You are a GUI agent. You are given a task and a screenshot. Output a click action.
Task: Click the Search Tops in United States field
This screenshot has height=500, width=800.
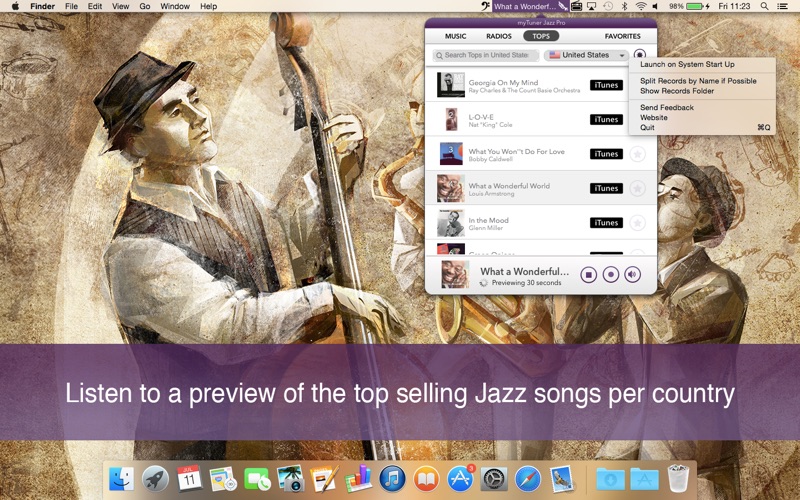click(486, 55)
